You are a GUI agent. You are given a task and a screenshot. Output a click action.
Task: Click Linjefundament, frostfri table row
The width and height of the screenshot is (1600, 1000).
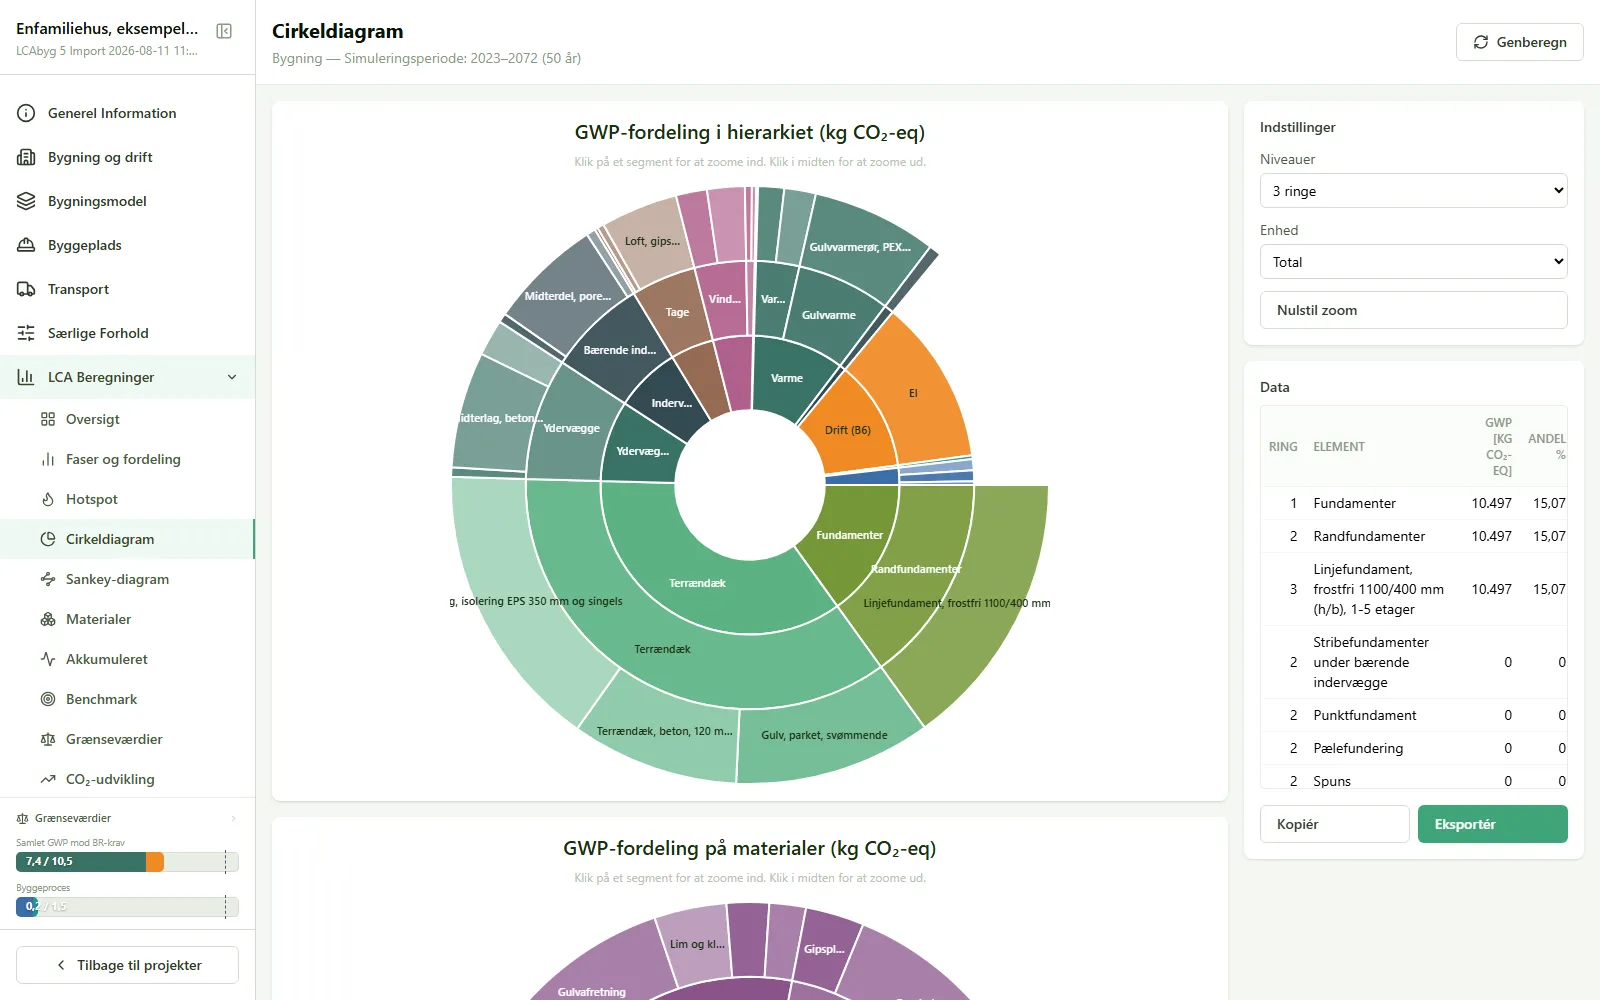(1414, 589)
